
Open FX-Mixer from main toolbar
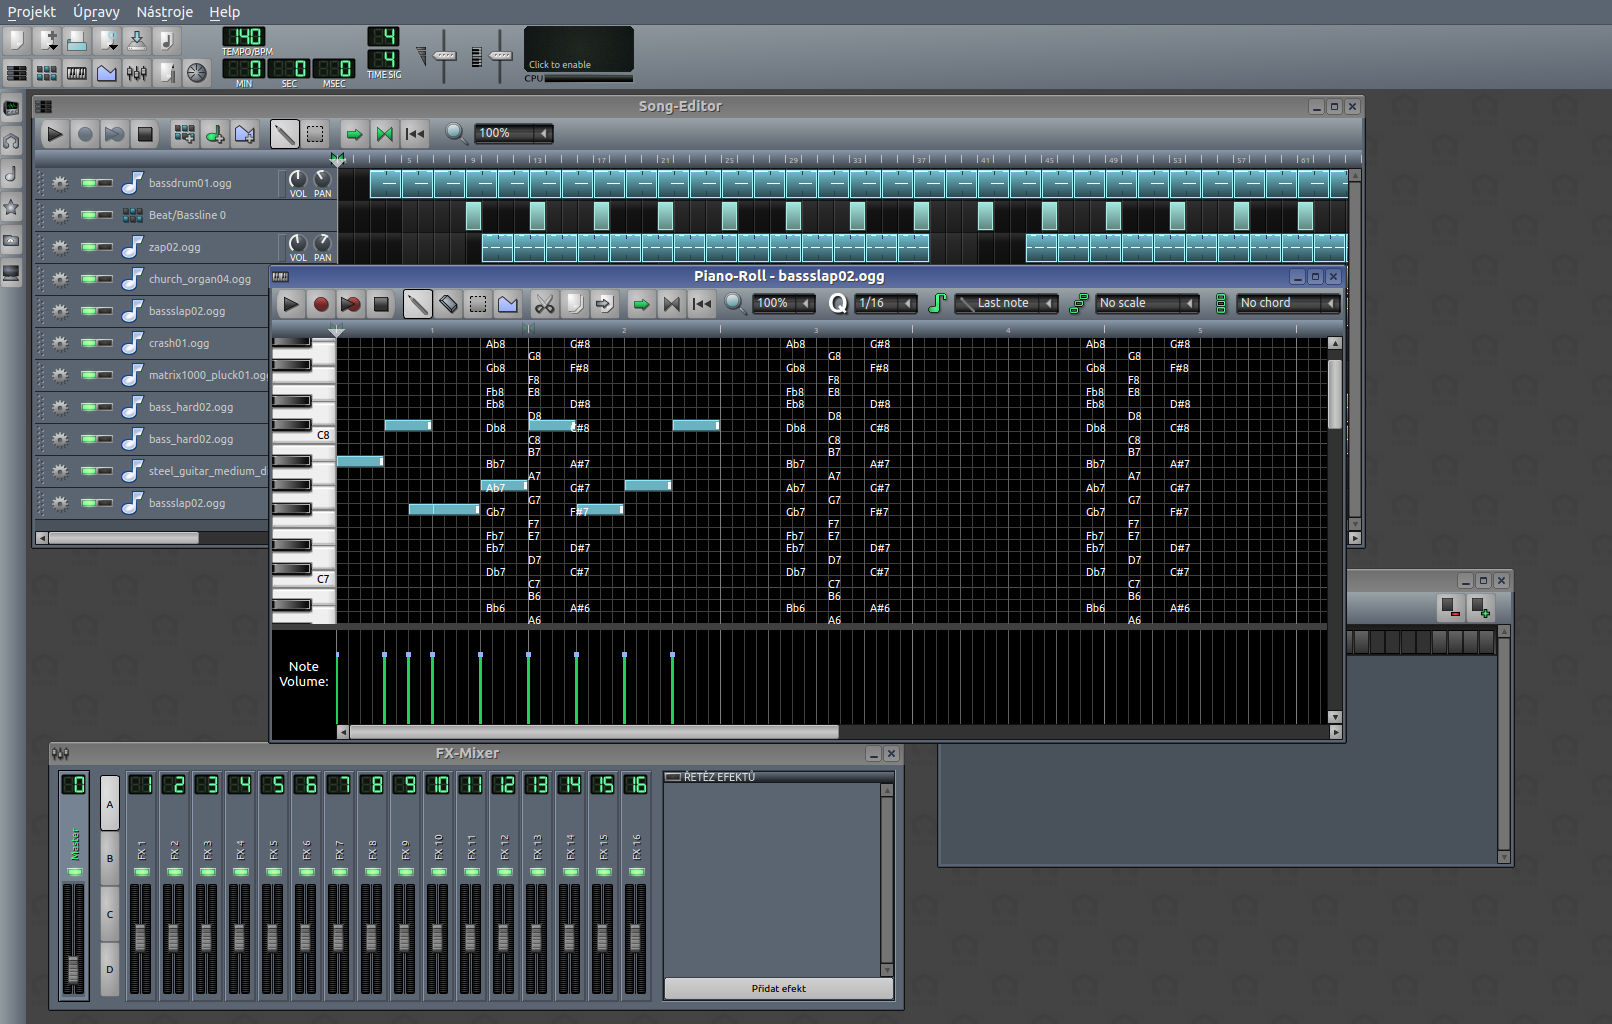137,73
